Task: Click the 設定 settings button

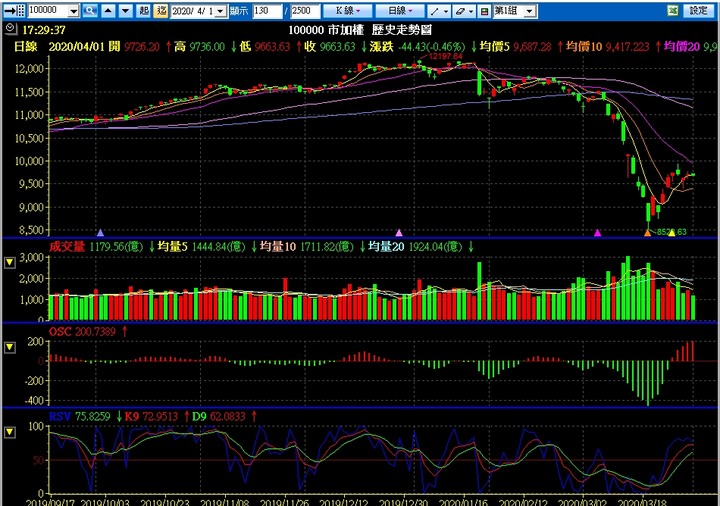Action: pos(698,11)
